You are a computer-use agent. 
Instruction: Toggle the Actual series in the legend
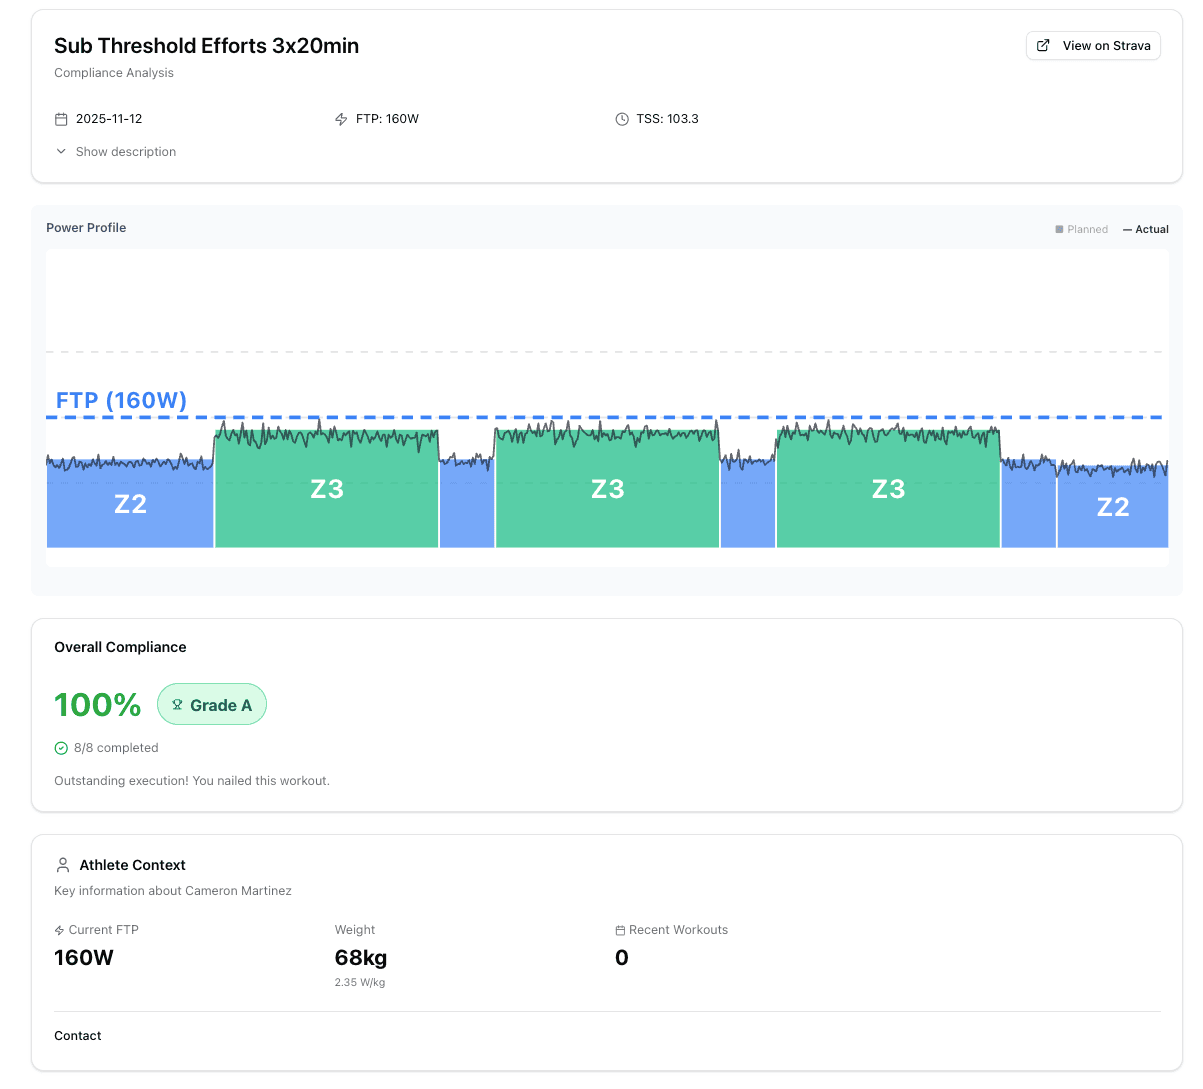pyautogui.click(x=1145, y=229)
